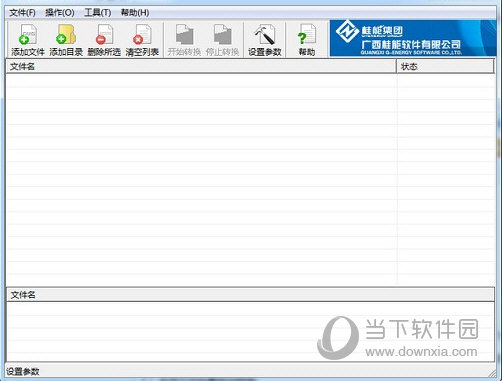
Task: Open the 操作(O) menu
Action: coord(60,13)
